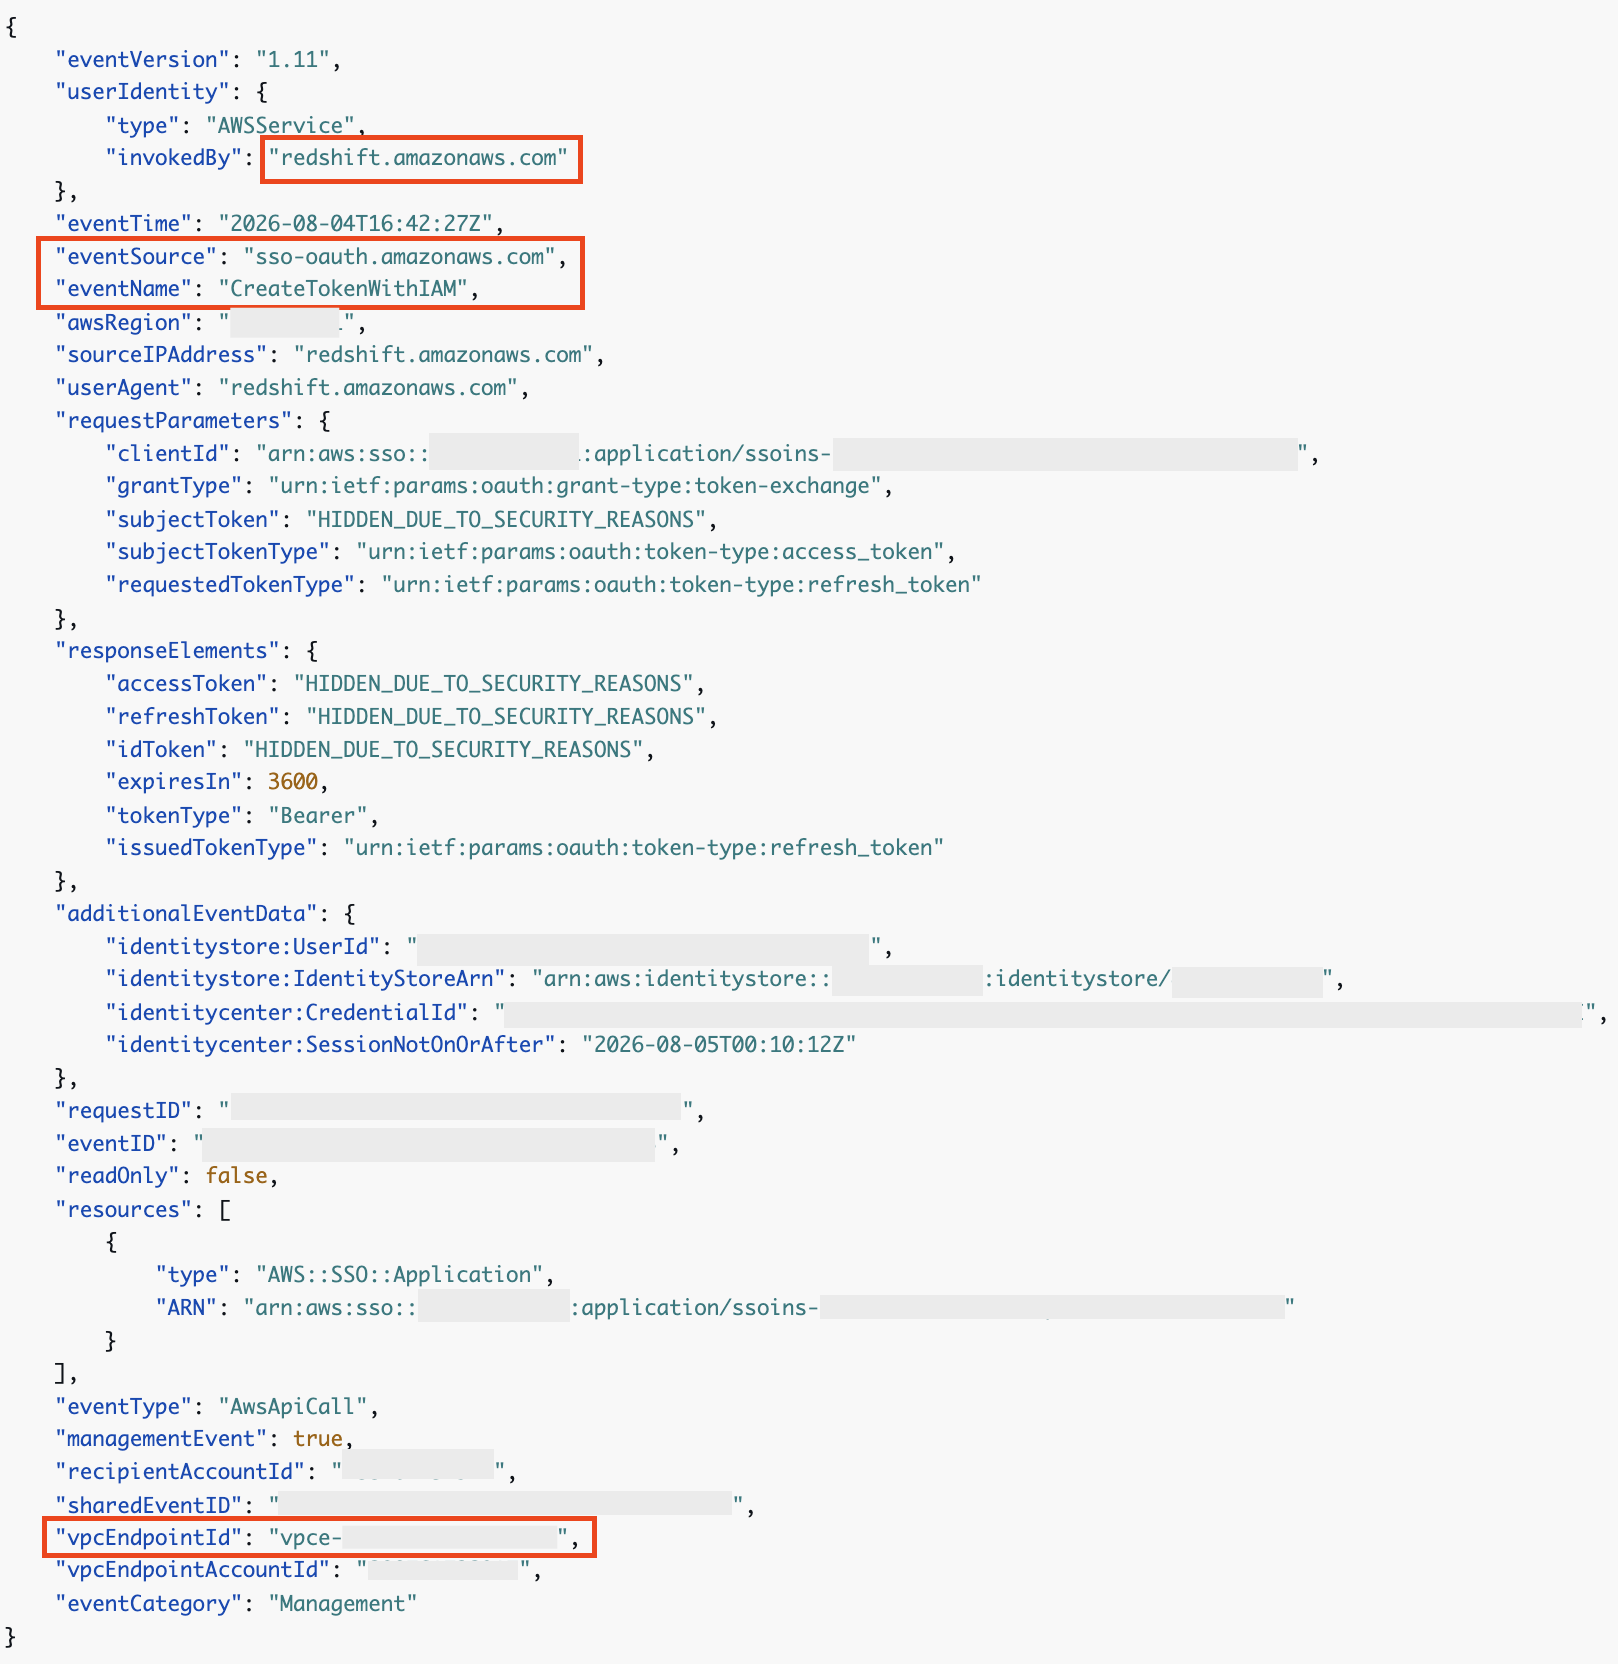Click the "AWSService" type value
Image resolution: width=1618 pixels, height=1664 pixels.
pyautogui.click(x=281, y=126)
